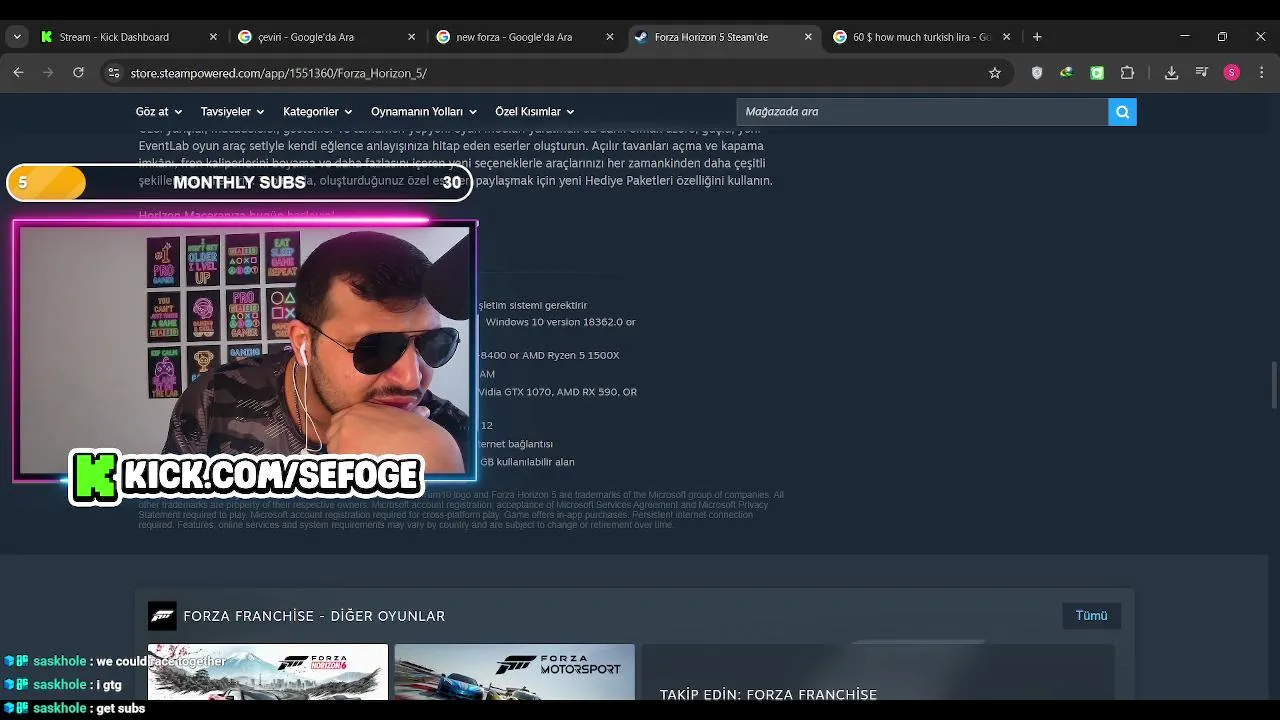Click the address bar URL
The width and height of the screenshot is (1280, 720).
point(279,73)
